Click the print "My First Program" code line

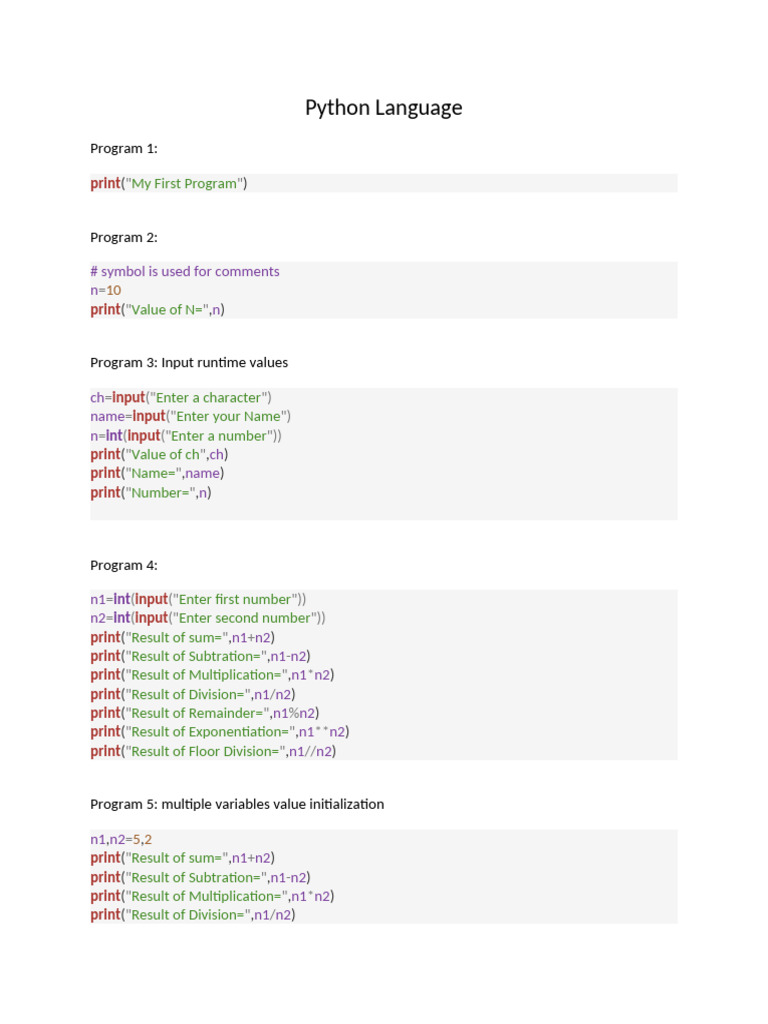pyautogui.click(x=169, y=184)
